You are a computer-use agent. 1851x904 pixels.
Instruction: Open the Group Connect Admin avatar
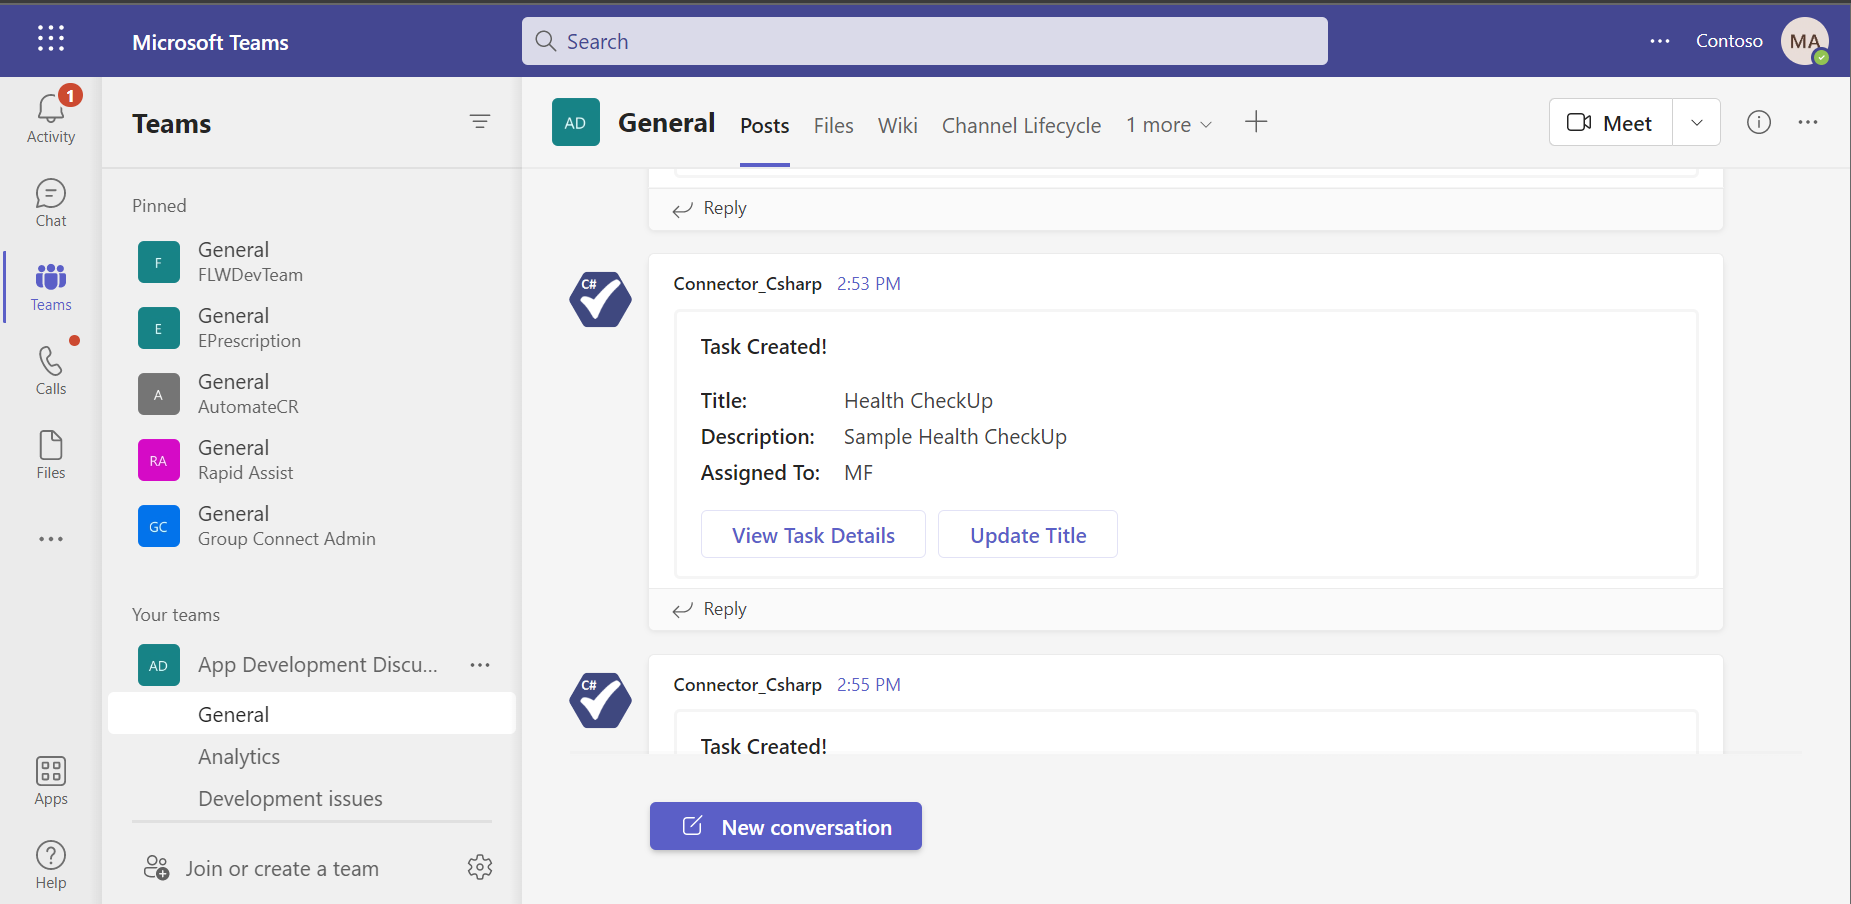click(159, 526)
